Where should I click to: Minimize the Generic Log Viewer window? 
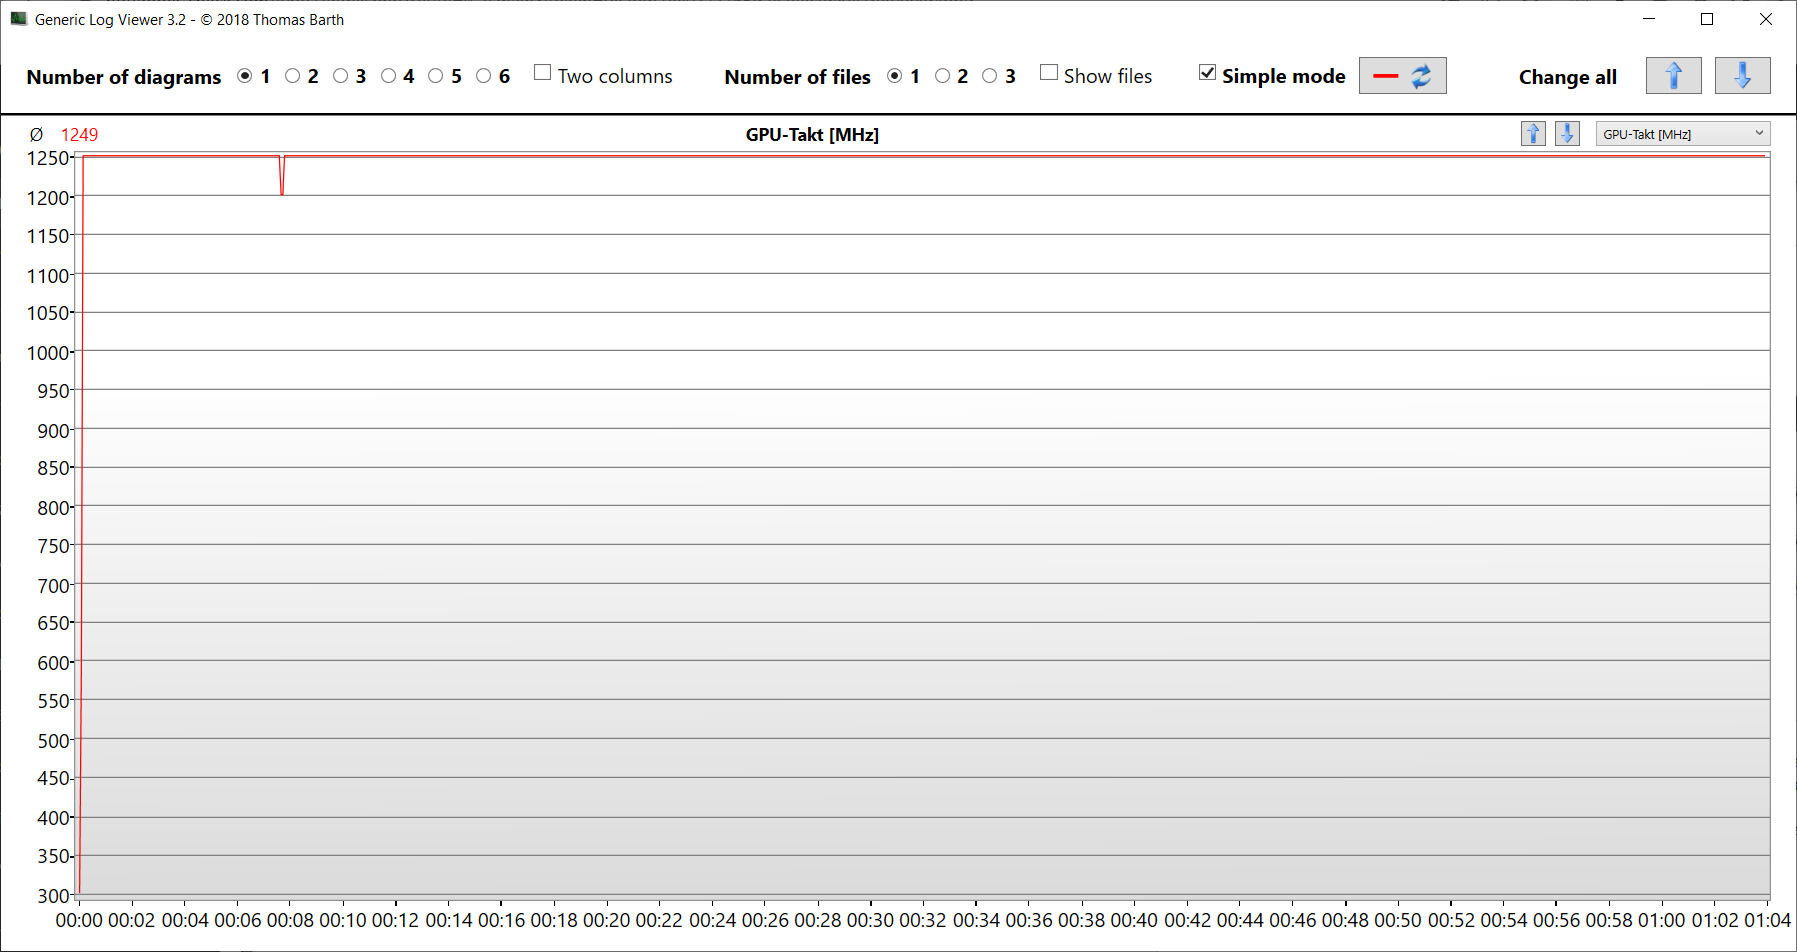coord(1649,19)
